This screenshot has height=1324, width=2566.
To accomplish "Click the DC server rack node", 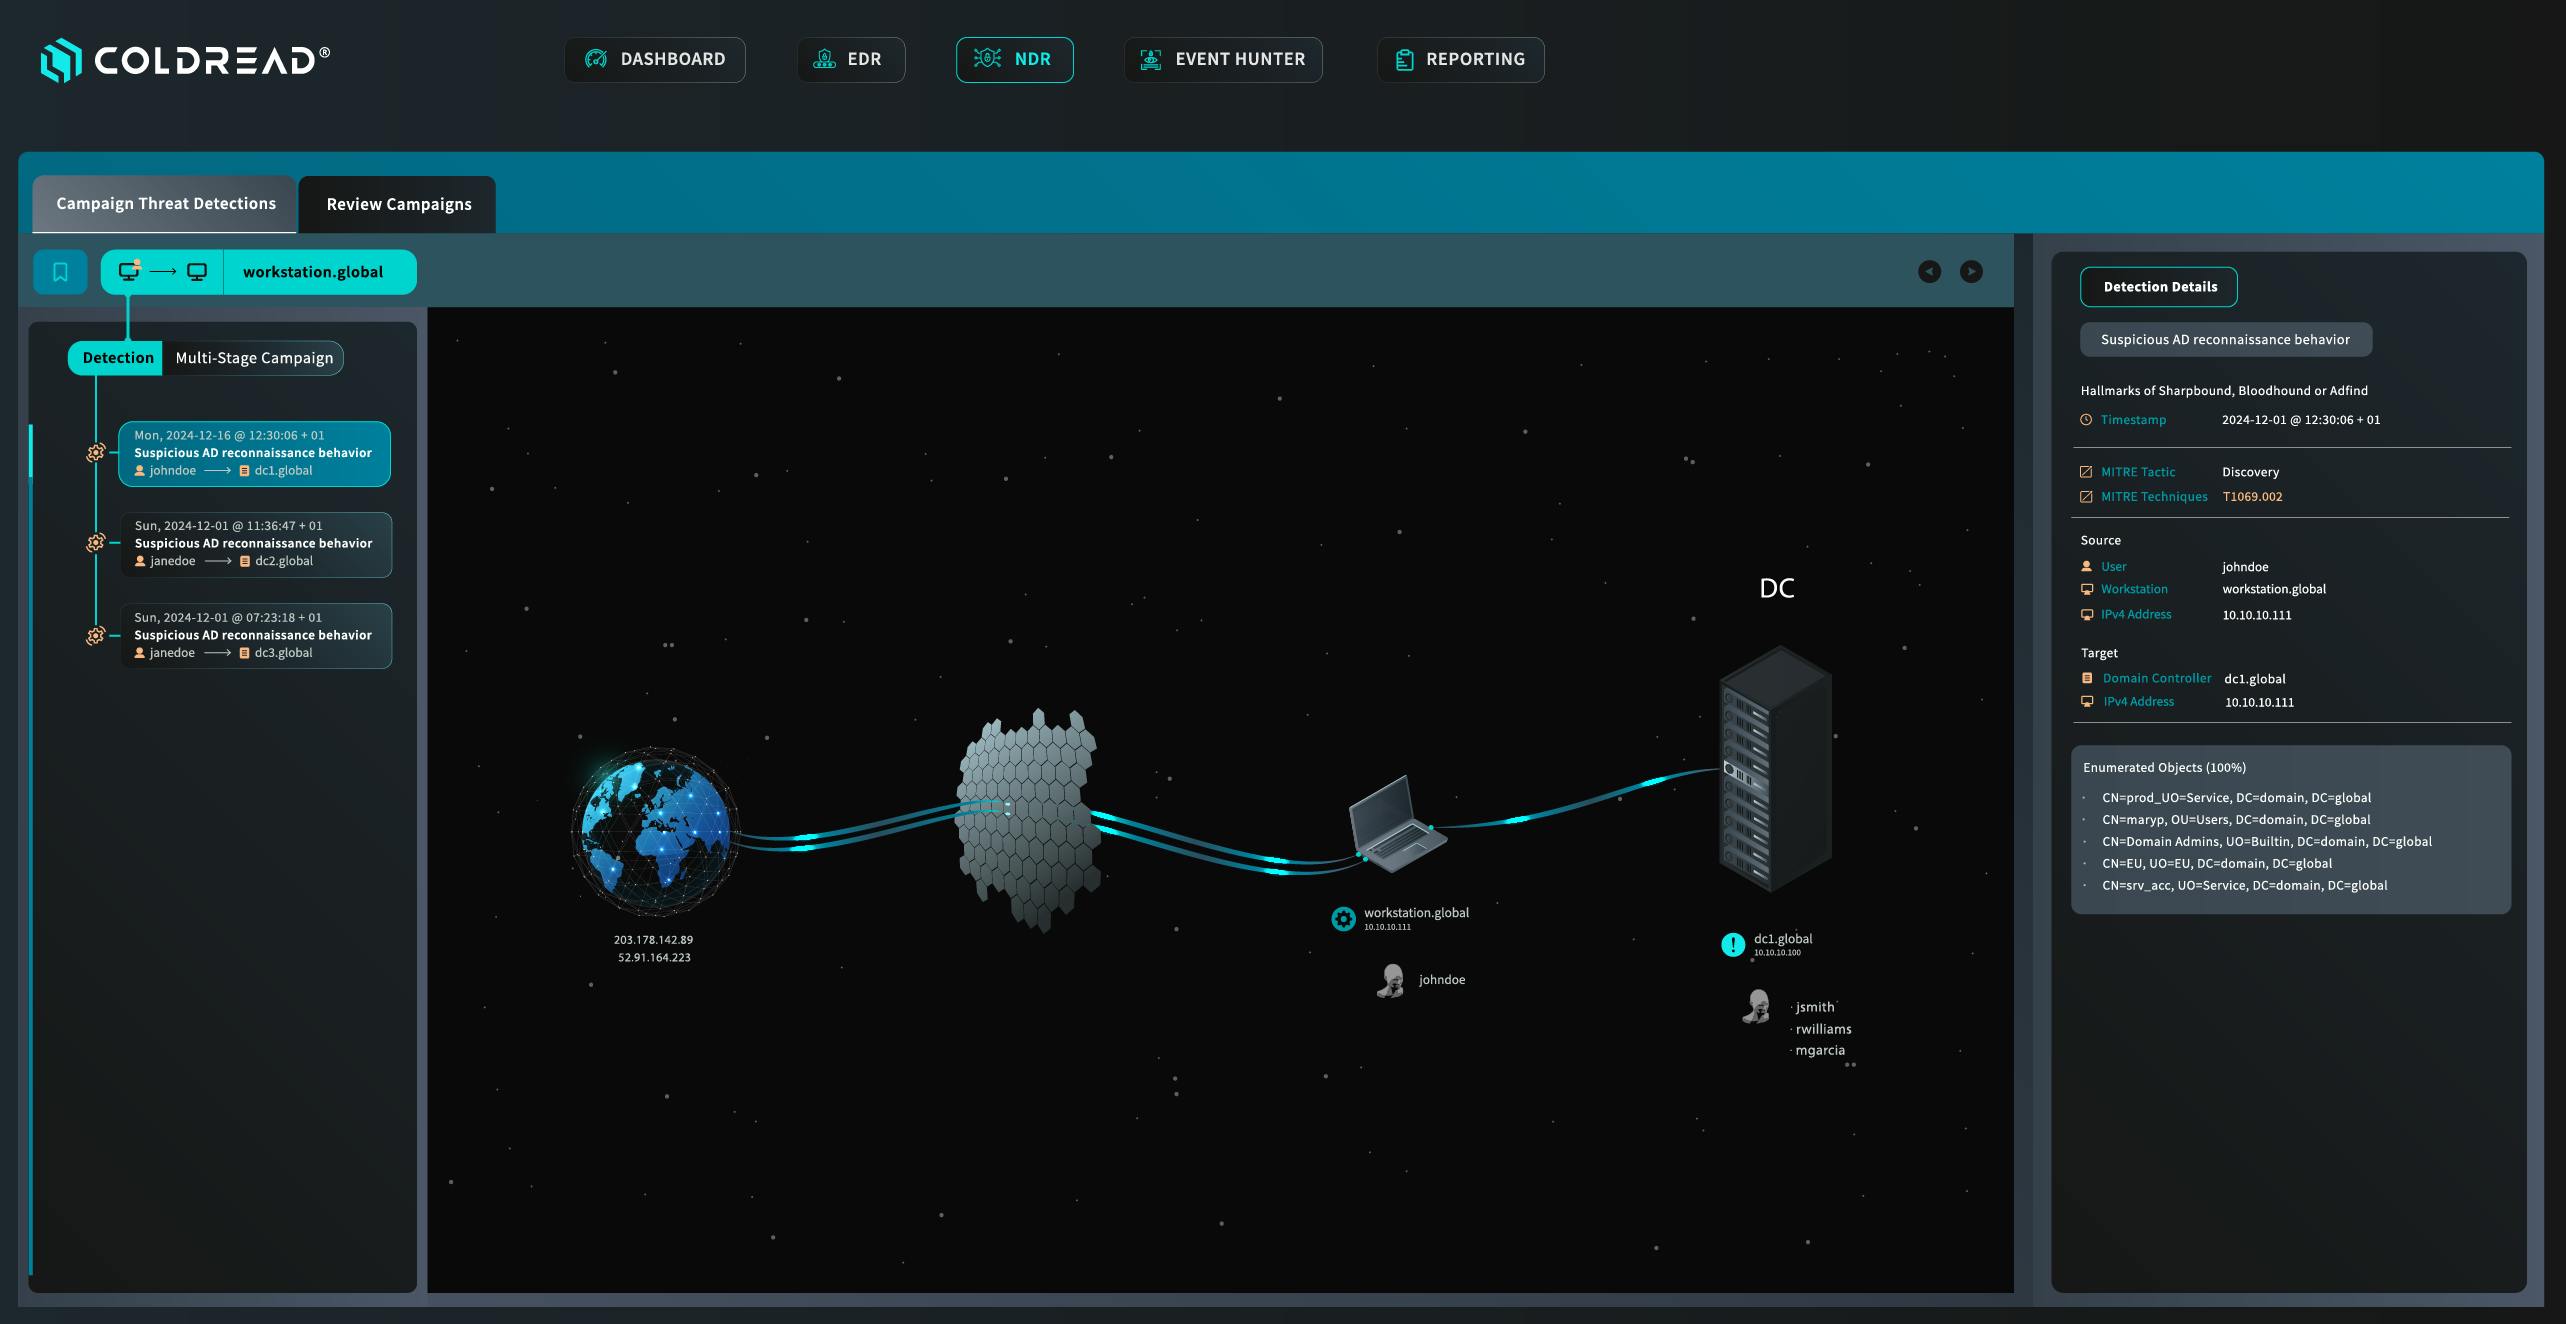I will point(1775,768).
